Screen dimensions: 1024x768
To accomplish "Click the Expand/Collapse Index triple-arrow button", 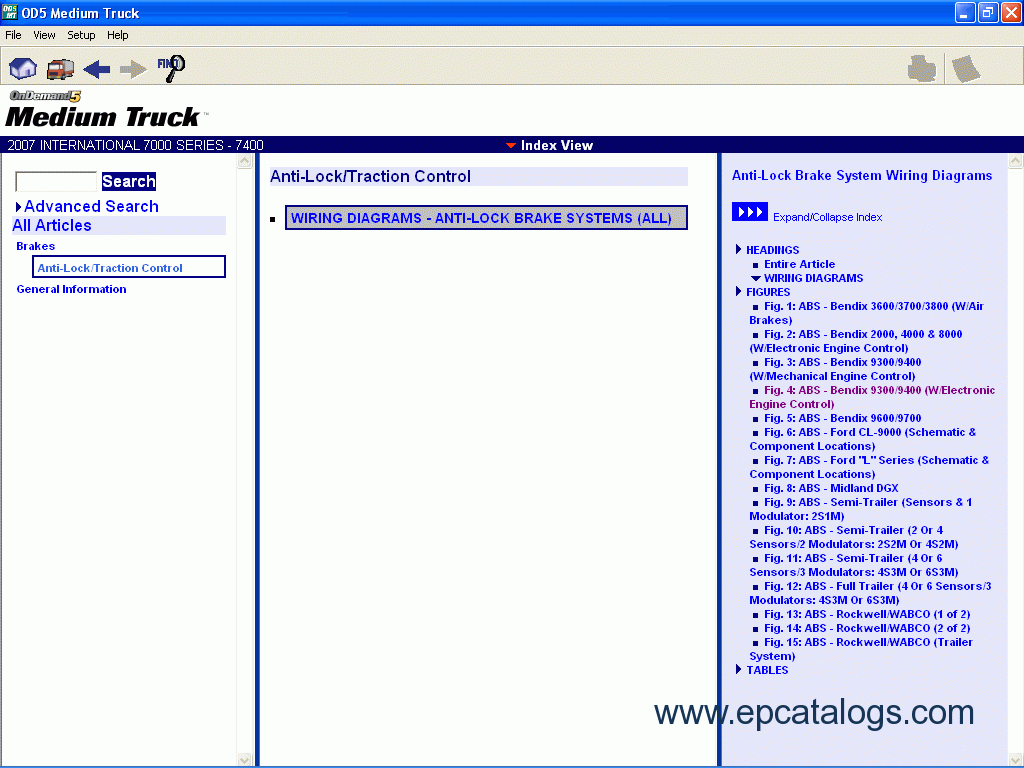I will point(749,212).
